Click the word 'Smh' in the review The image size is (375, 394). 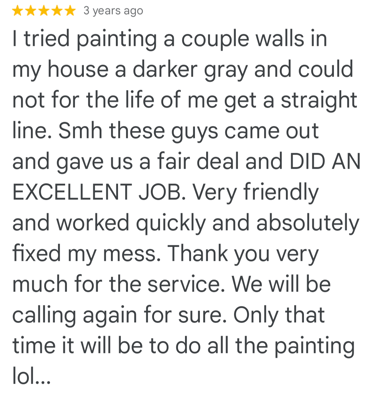[80, 131]
